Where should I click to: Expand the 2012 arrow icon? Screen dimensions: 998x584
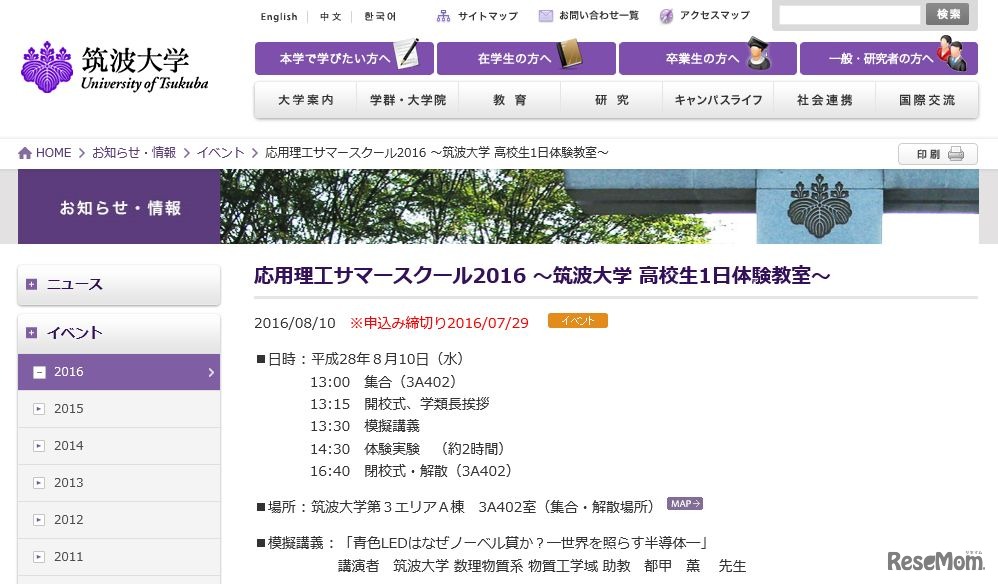[x=39, y=519]
